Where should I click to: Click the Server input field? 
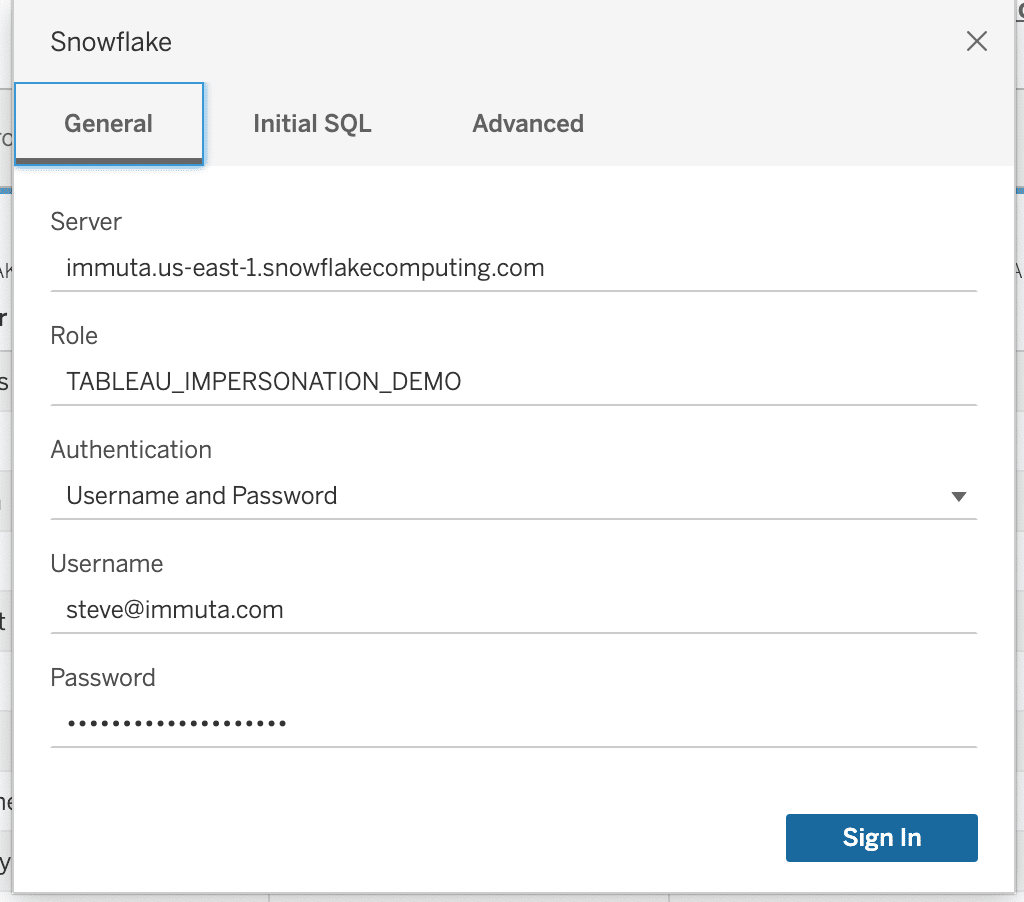point(513,268)
